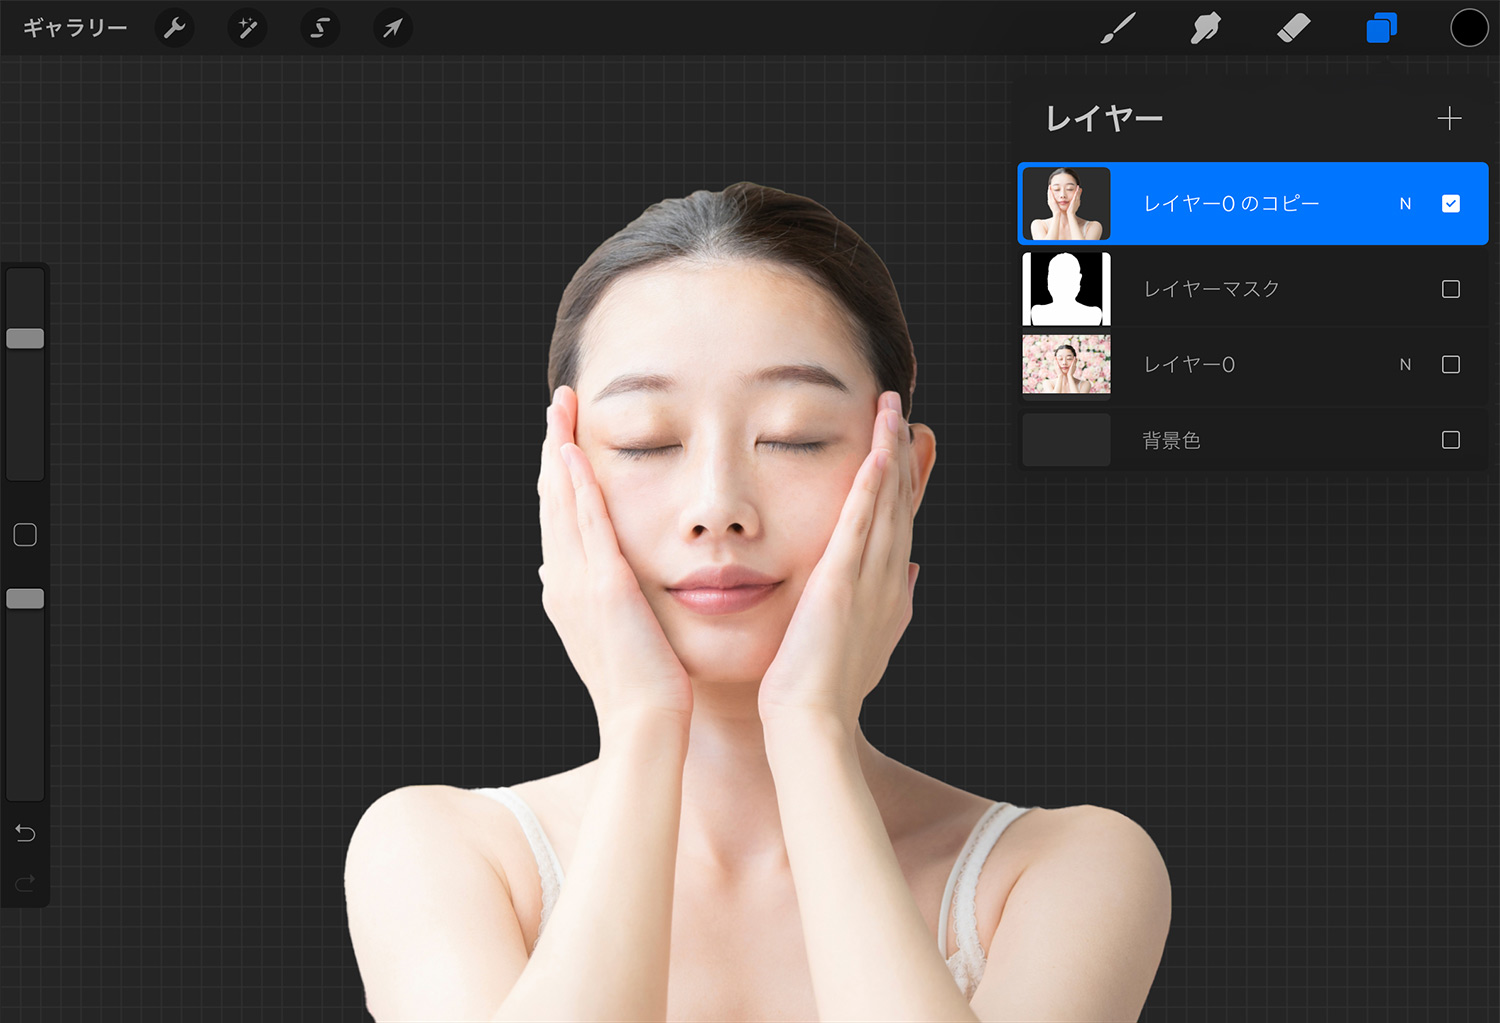Click the レイヤー panel title

coord(1104,119)
